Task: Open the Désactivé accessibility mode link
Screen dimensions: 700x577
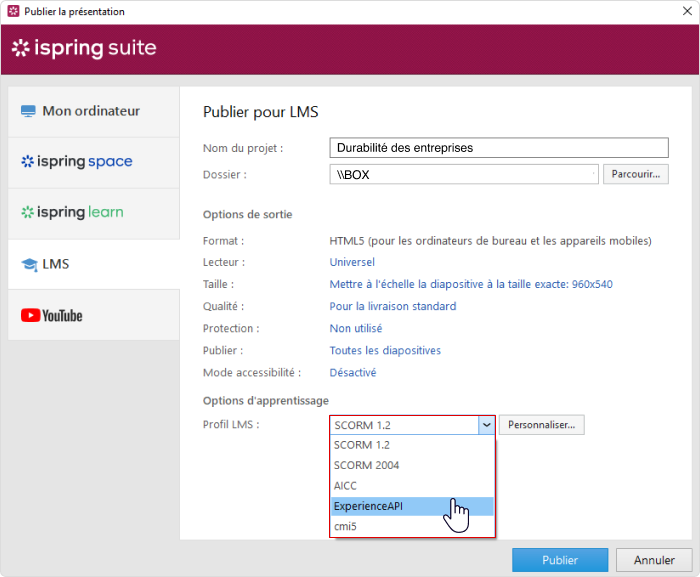Action: pos(353,372)
